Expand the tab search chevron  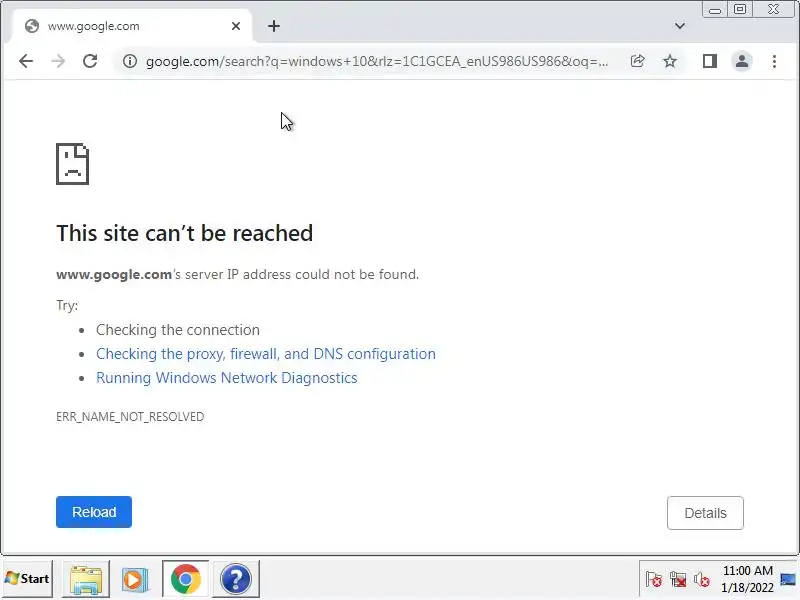(680, 26)
